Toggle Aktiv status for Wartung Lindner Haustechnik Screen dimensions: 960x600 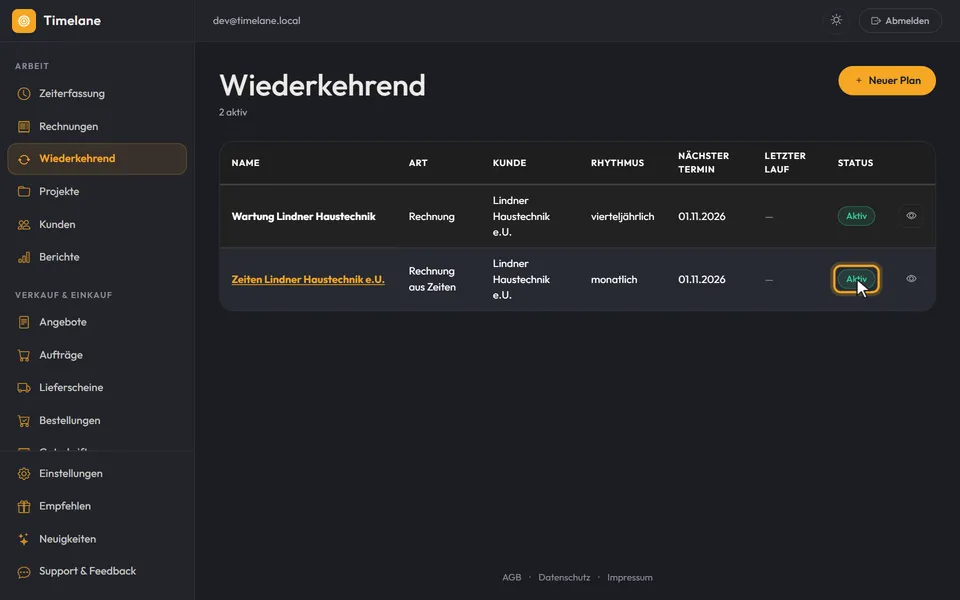tap(856, 216)
